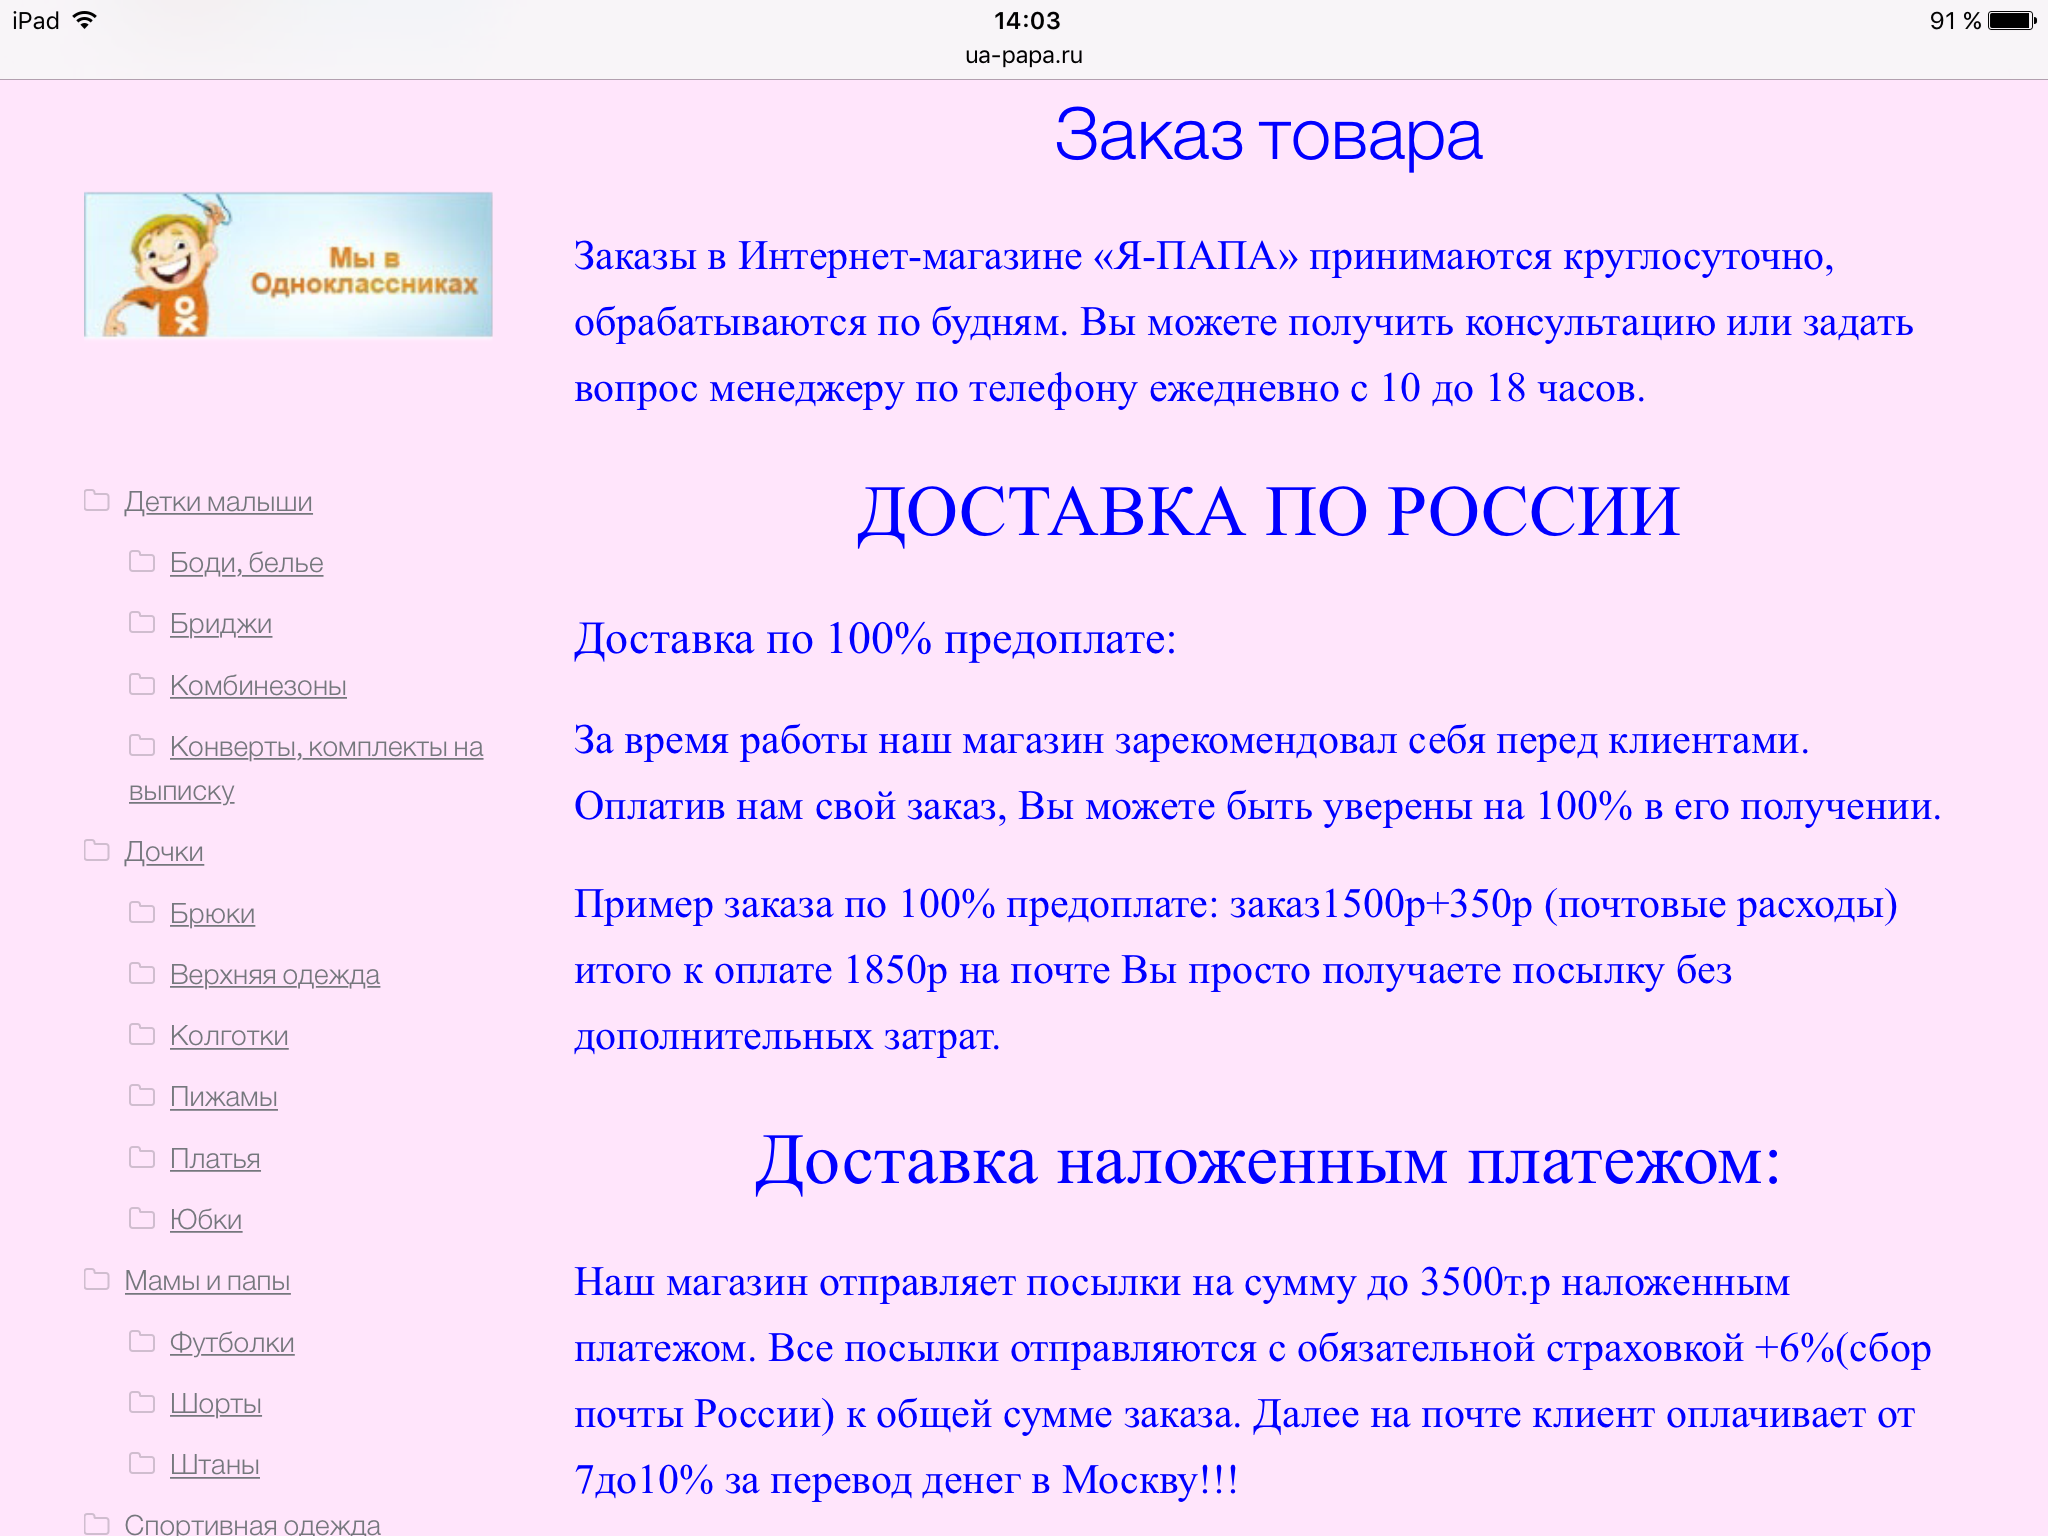
Task: Open the Брюки category link
Action: 212,914
